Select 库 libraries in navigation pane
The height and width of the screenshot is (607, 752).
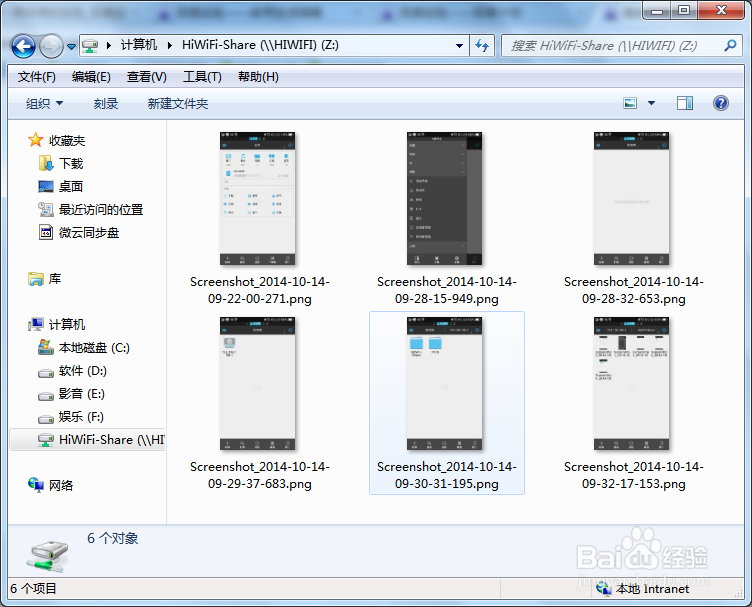[55, 279]
